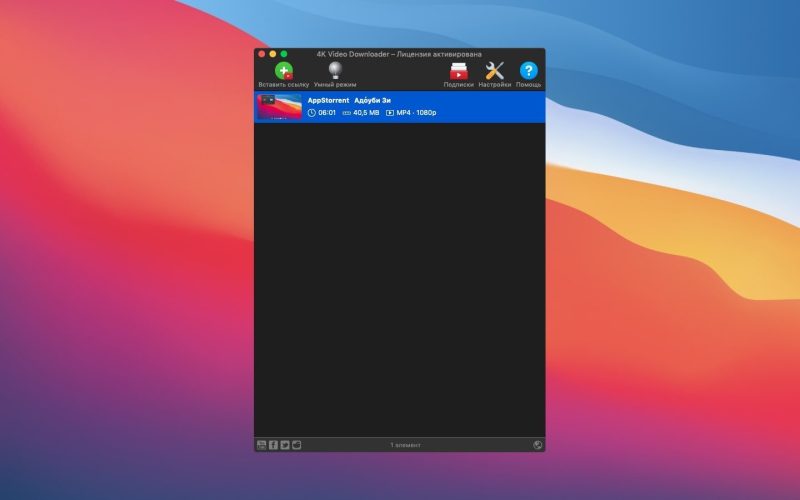Viewport: 800px width, 500px height.
Task: Open the Facebook icon in status bar
Action: [273, 445]
